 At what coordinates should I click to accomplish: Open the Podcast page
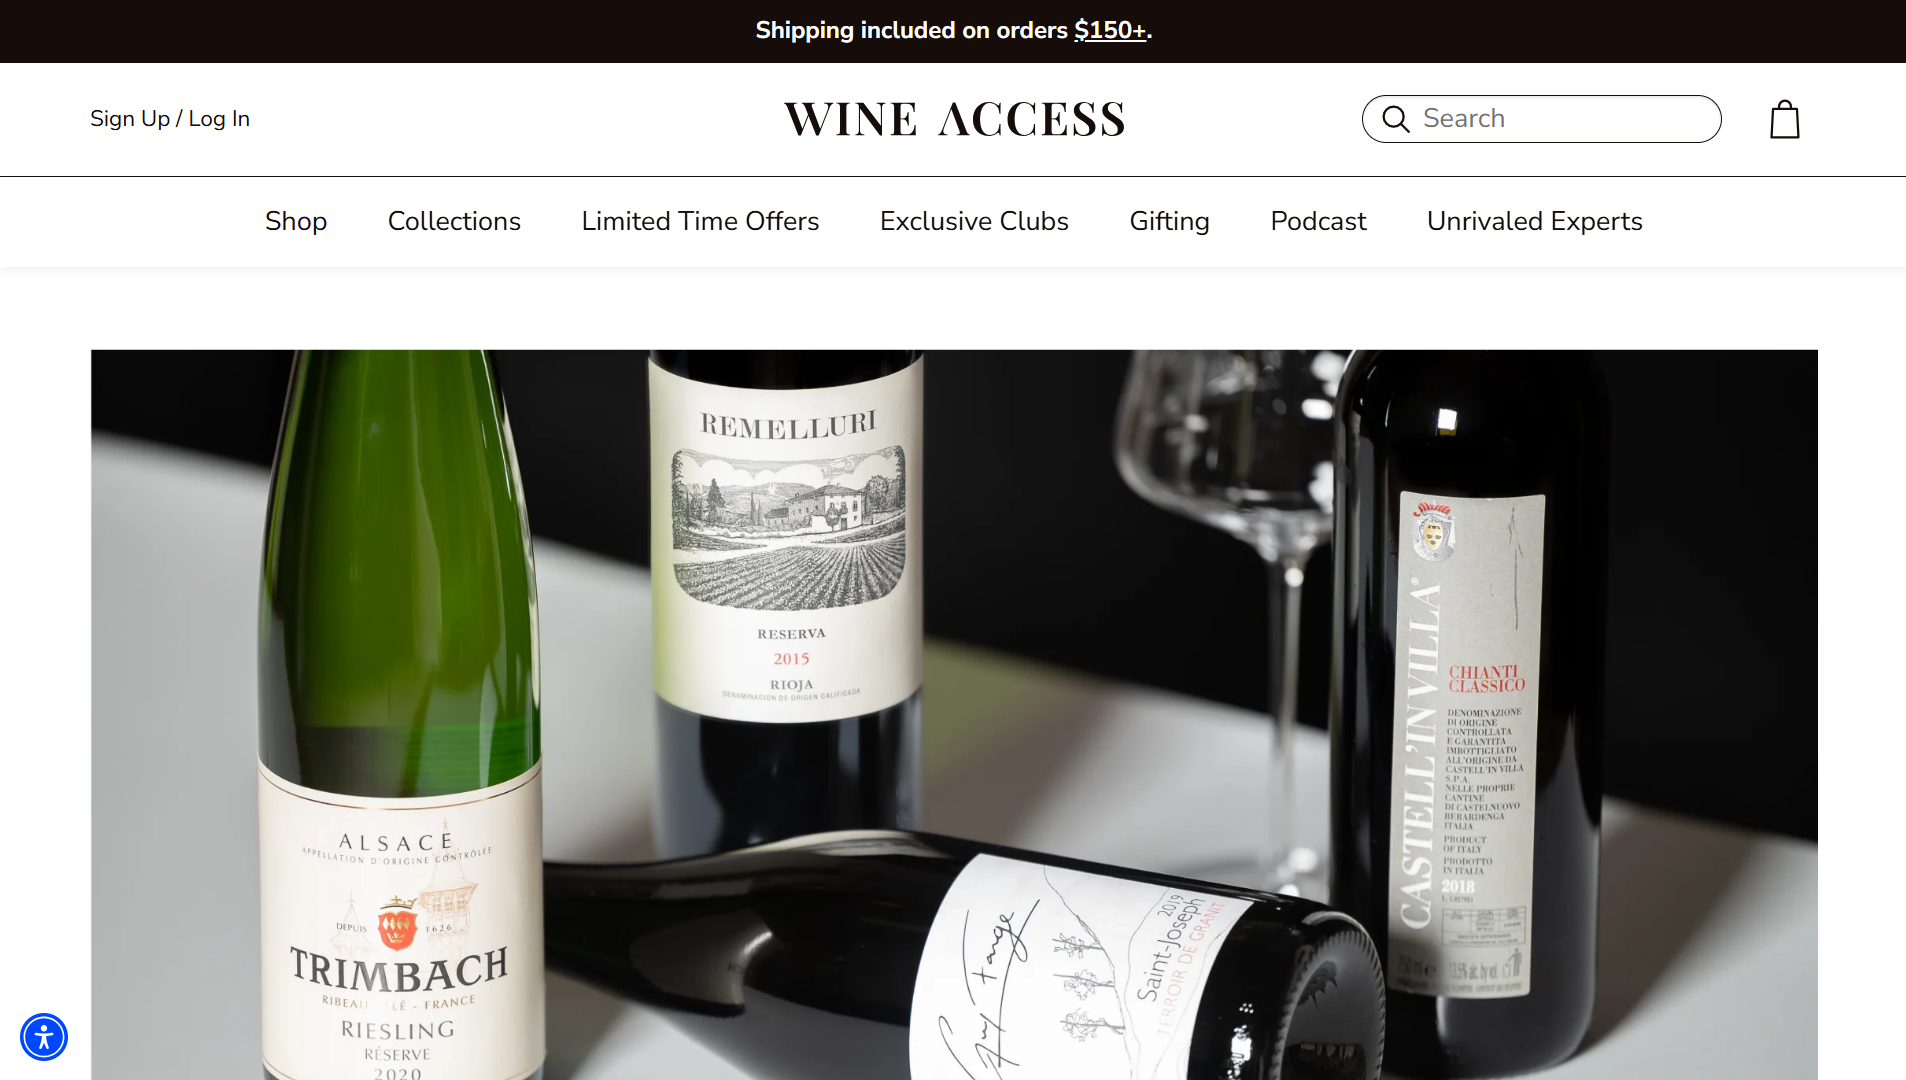(1318, 221)
